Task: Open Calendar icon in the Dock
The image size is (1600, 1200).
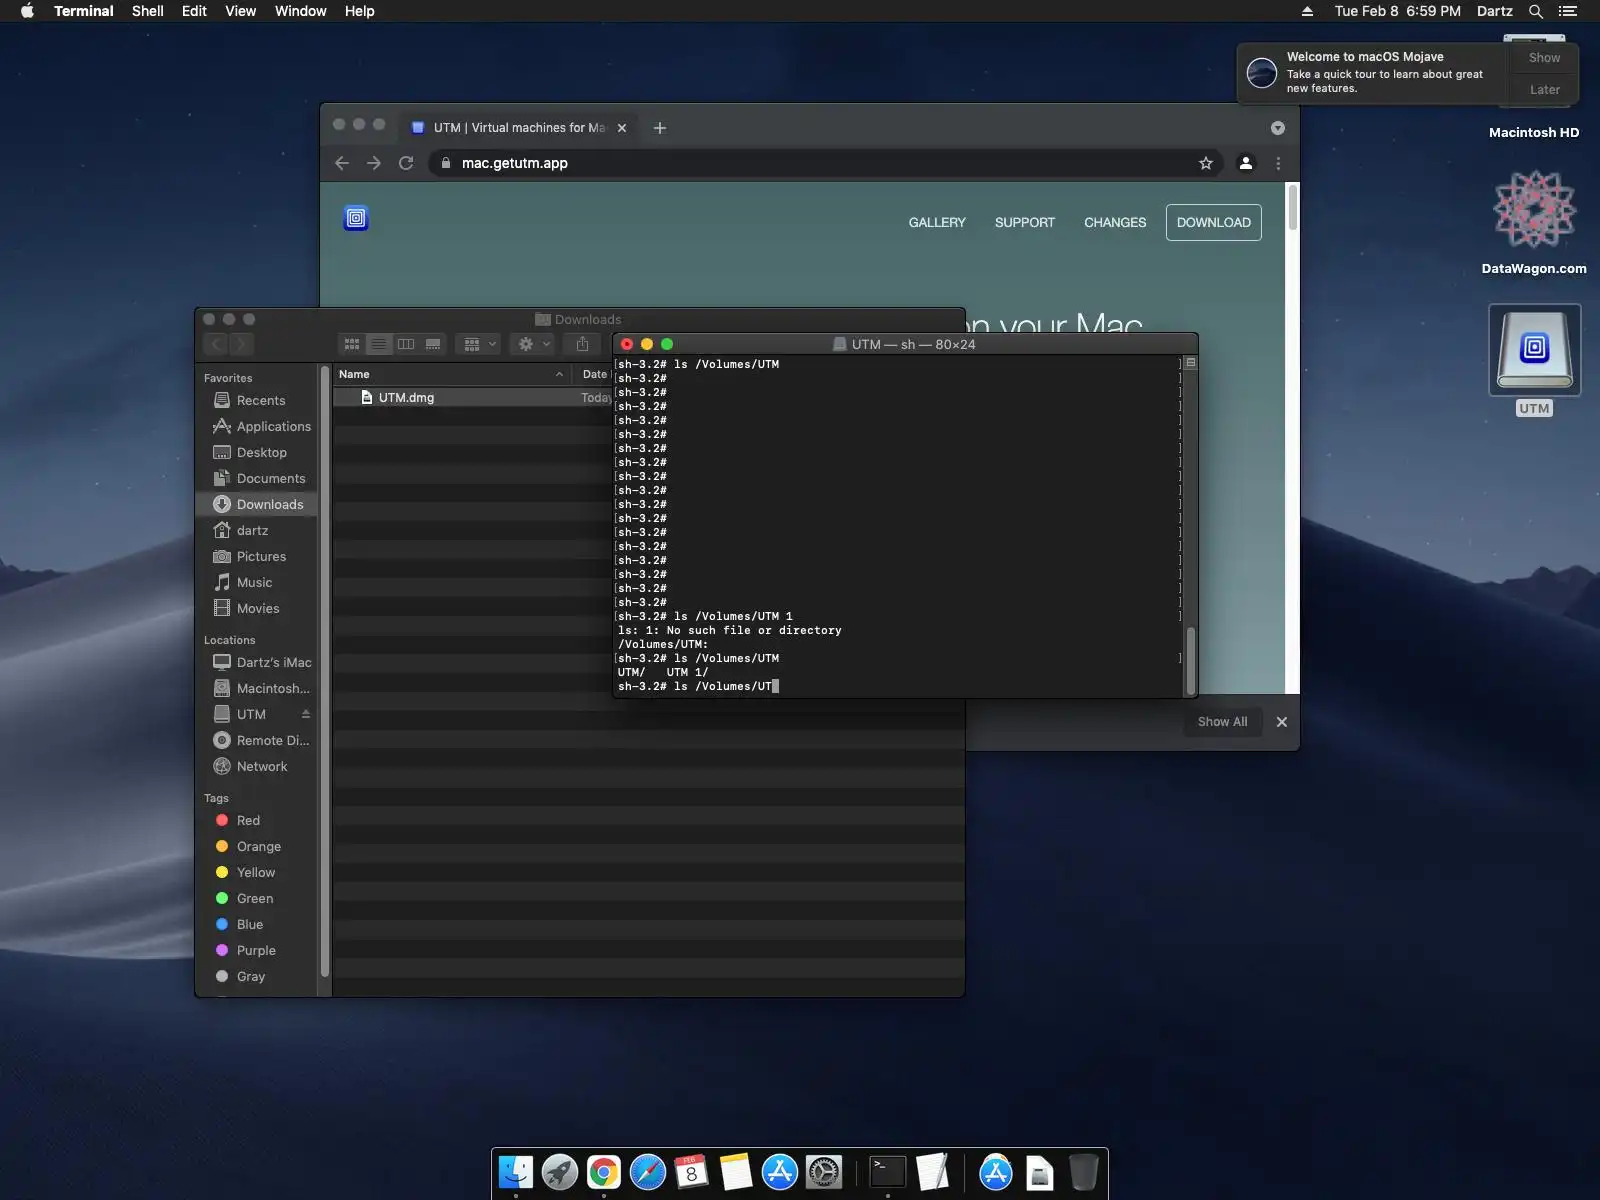Action: [x=692, y=1172]
